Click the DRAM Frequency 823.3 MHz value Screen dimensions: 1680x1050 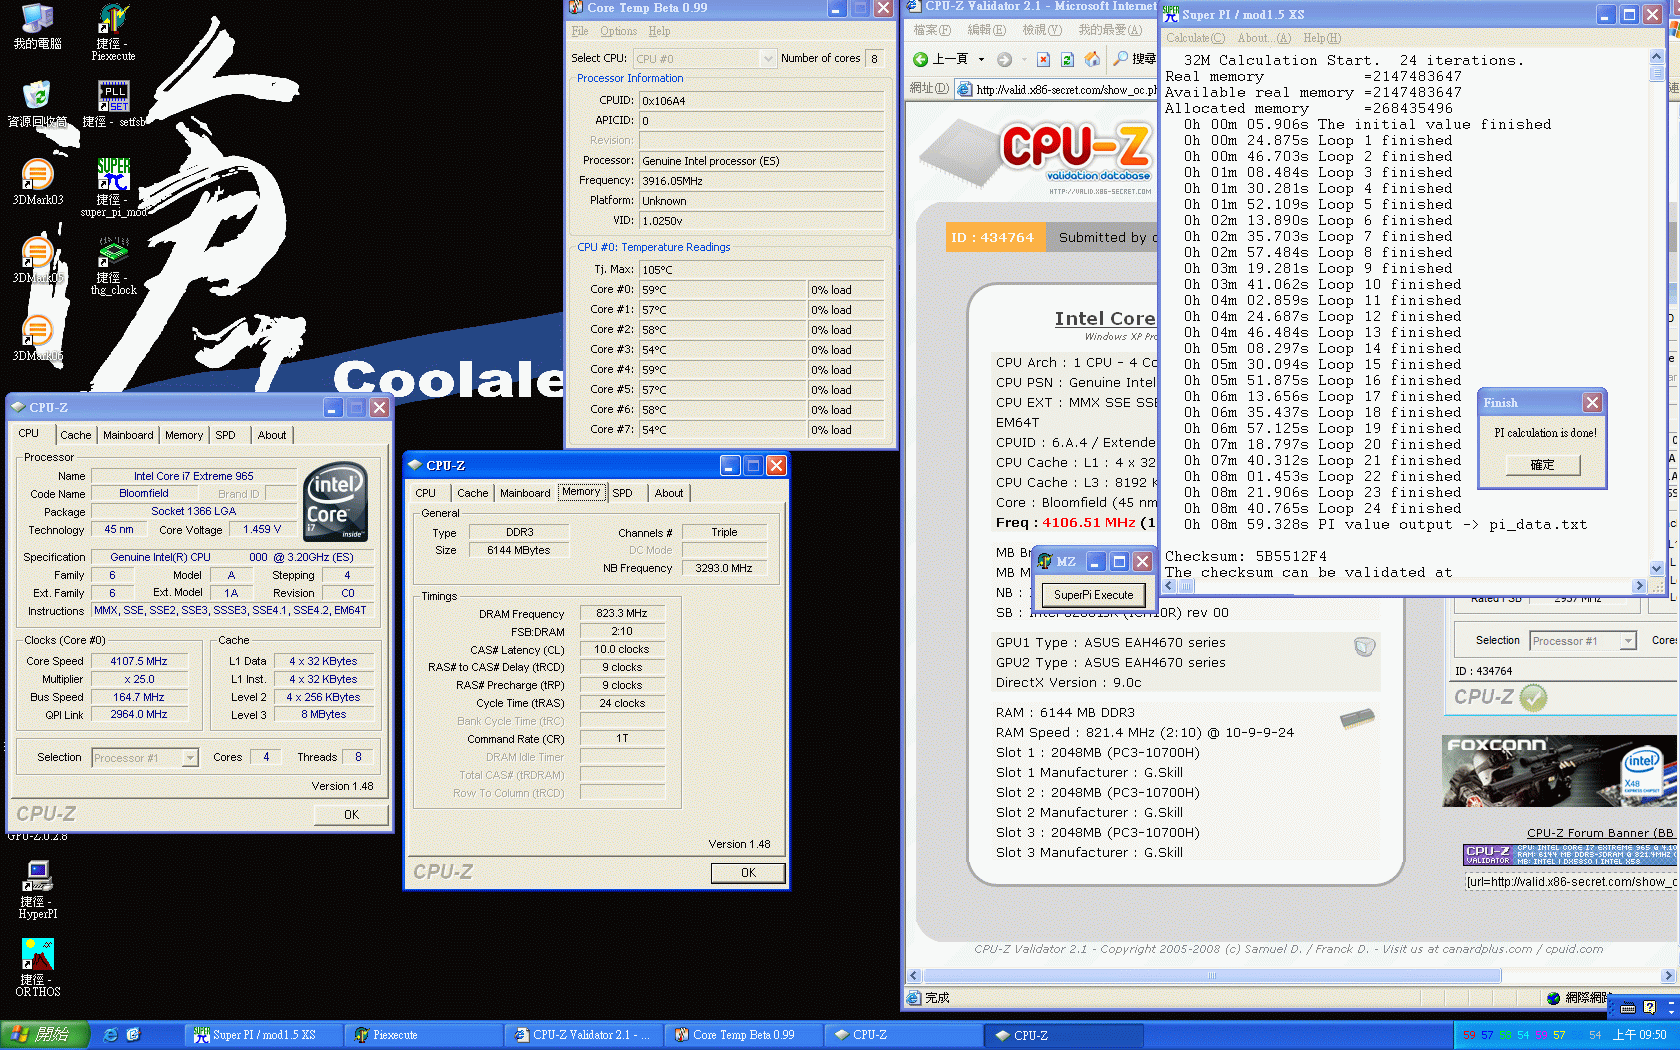pyautogui.click(x=622, y=613)
